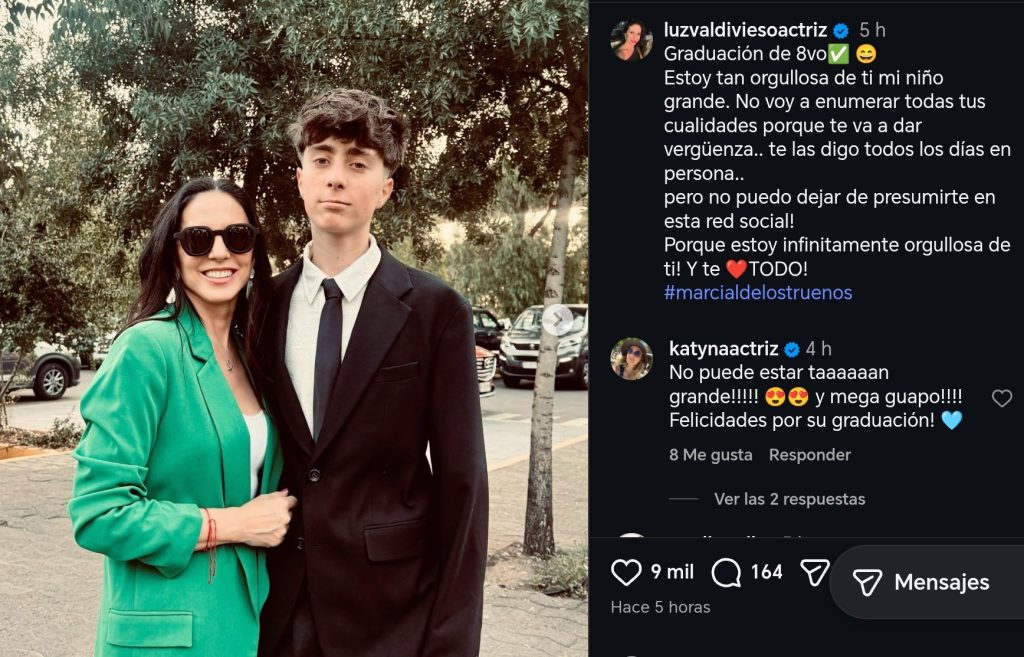The height and width of the screenshot is (657, 1024).
Task: Reply to the comment with Responder
Action: click(809, 455)
